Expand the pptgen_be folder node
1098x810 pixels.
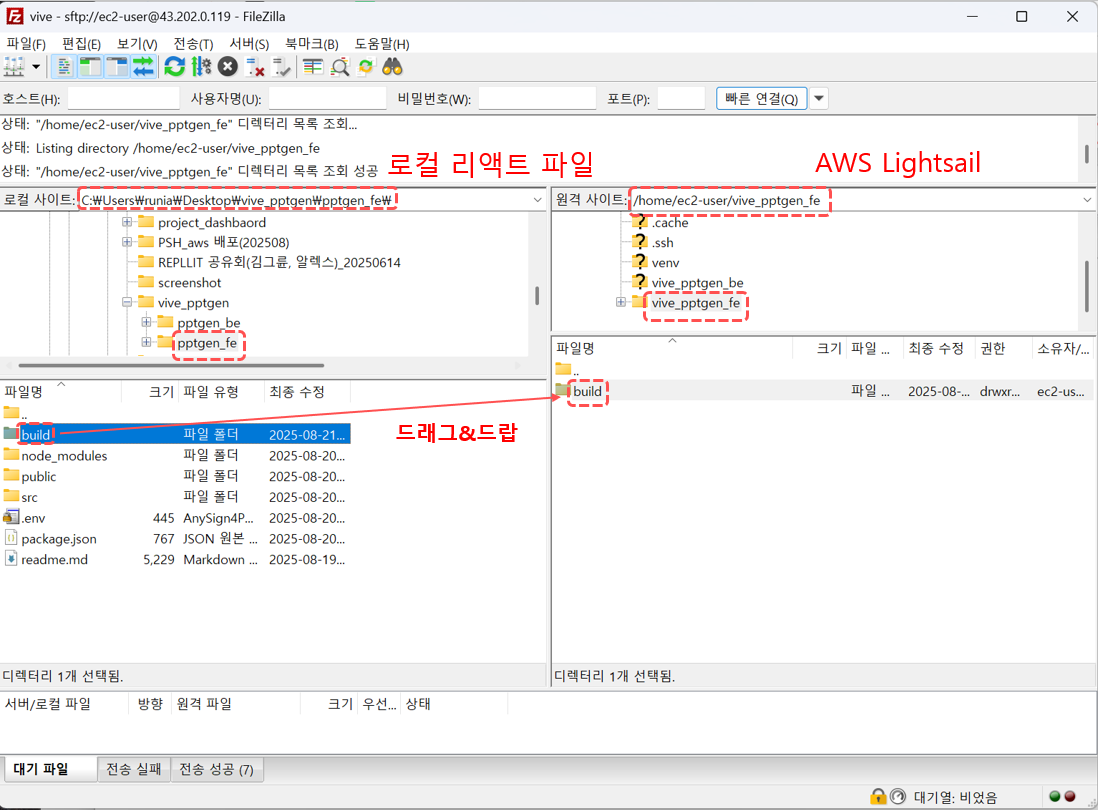click(146, 322)
